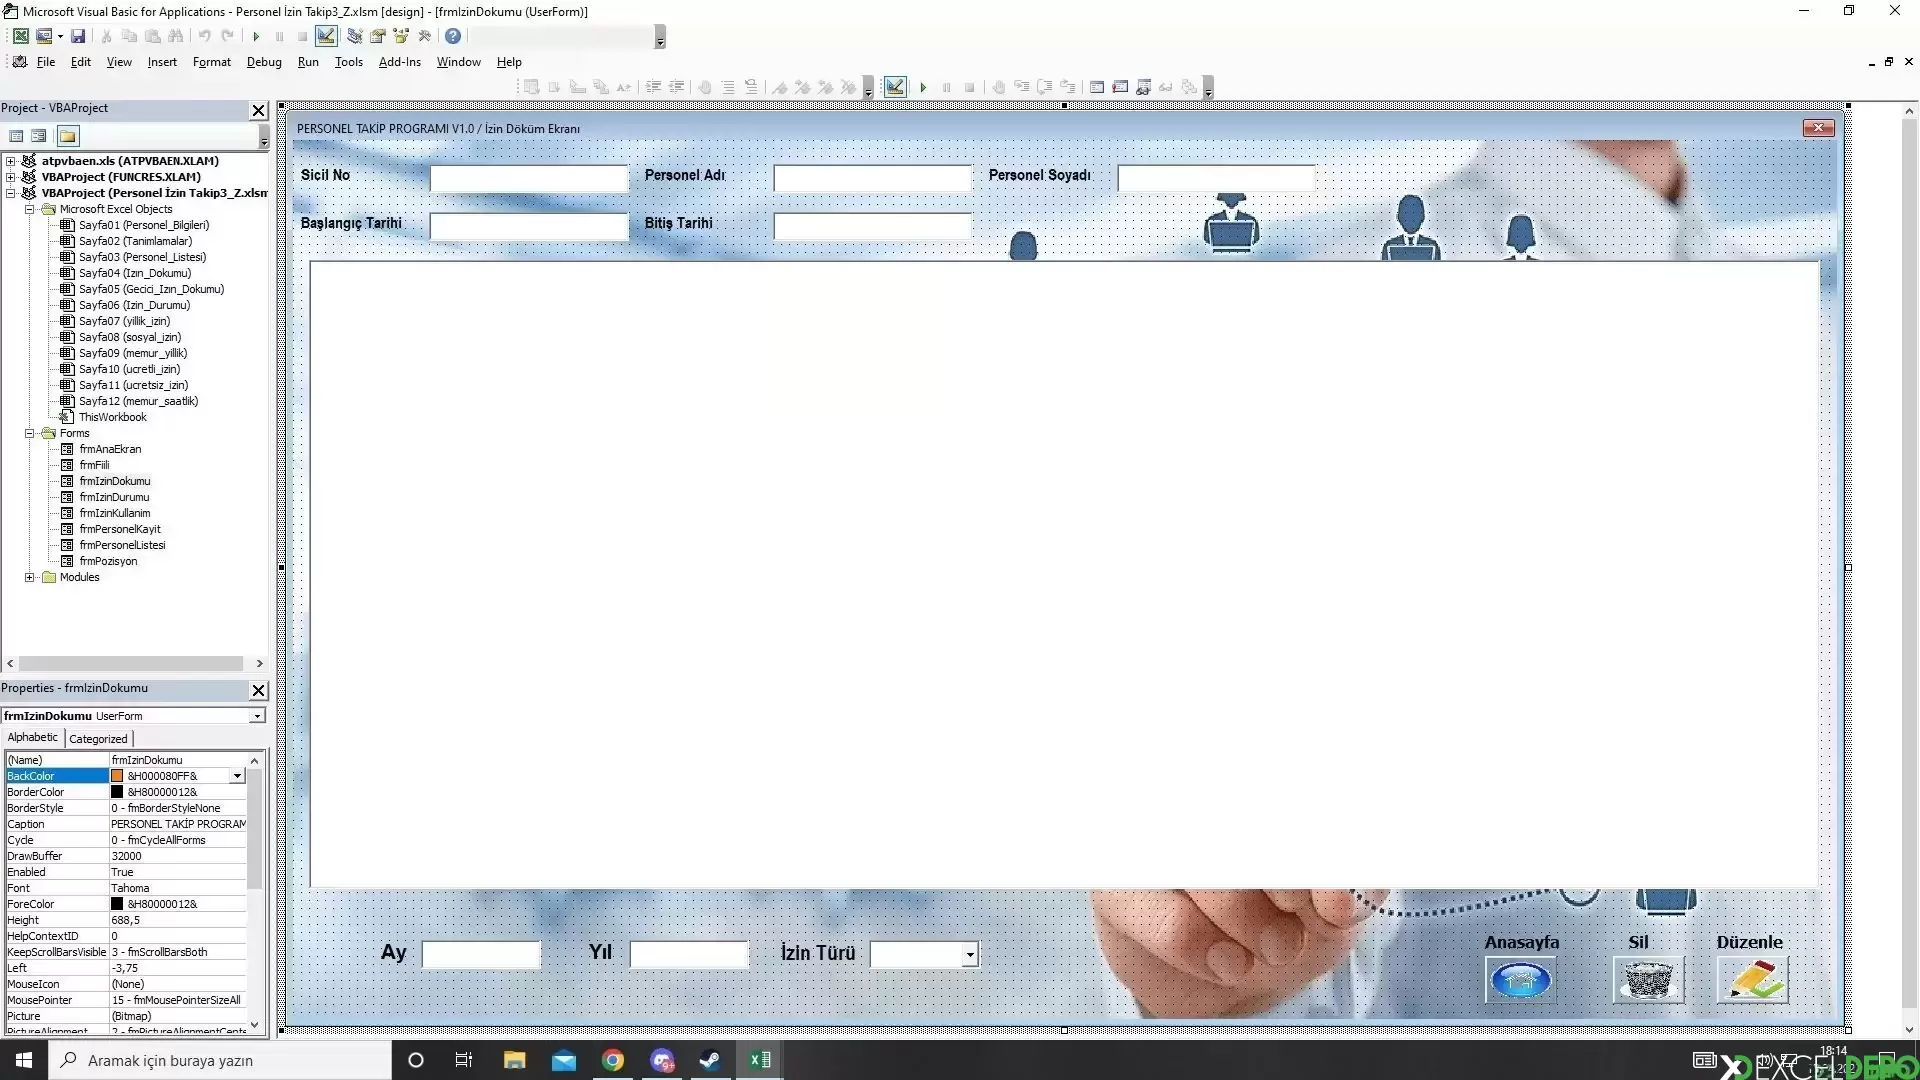Viewport: 1920px width, 1080px height.
Task: Select the Categorized properties tab
Action: click(x=98, y=738)
